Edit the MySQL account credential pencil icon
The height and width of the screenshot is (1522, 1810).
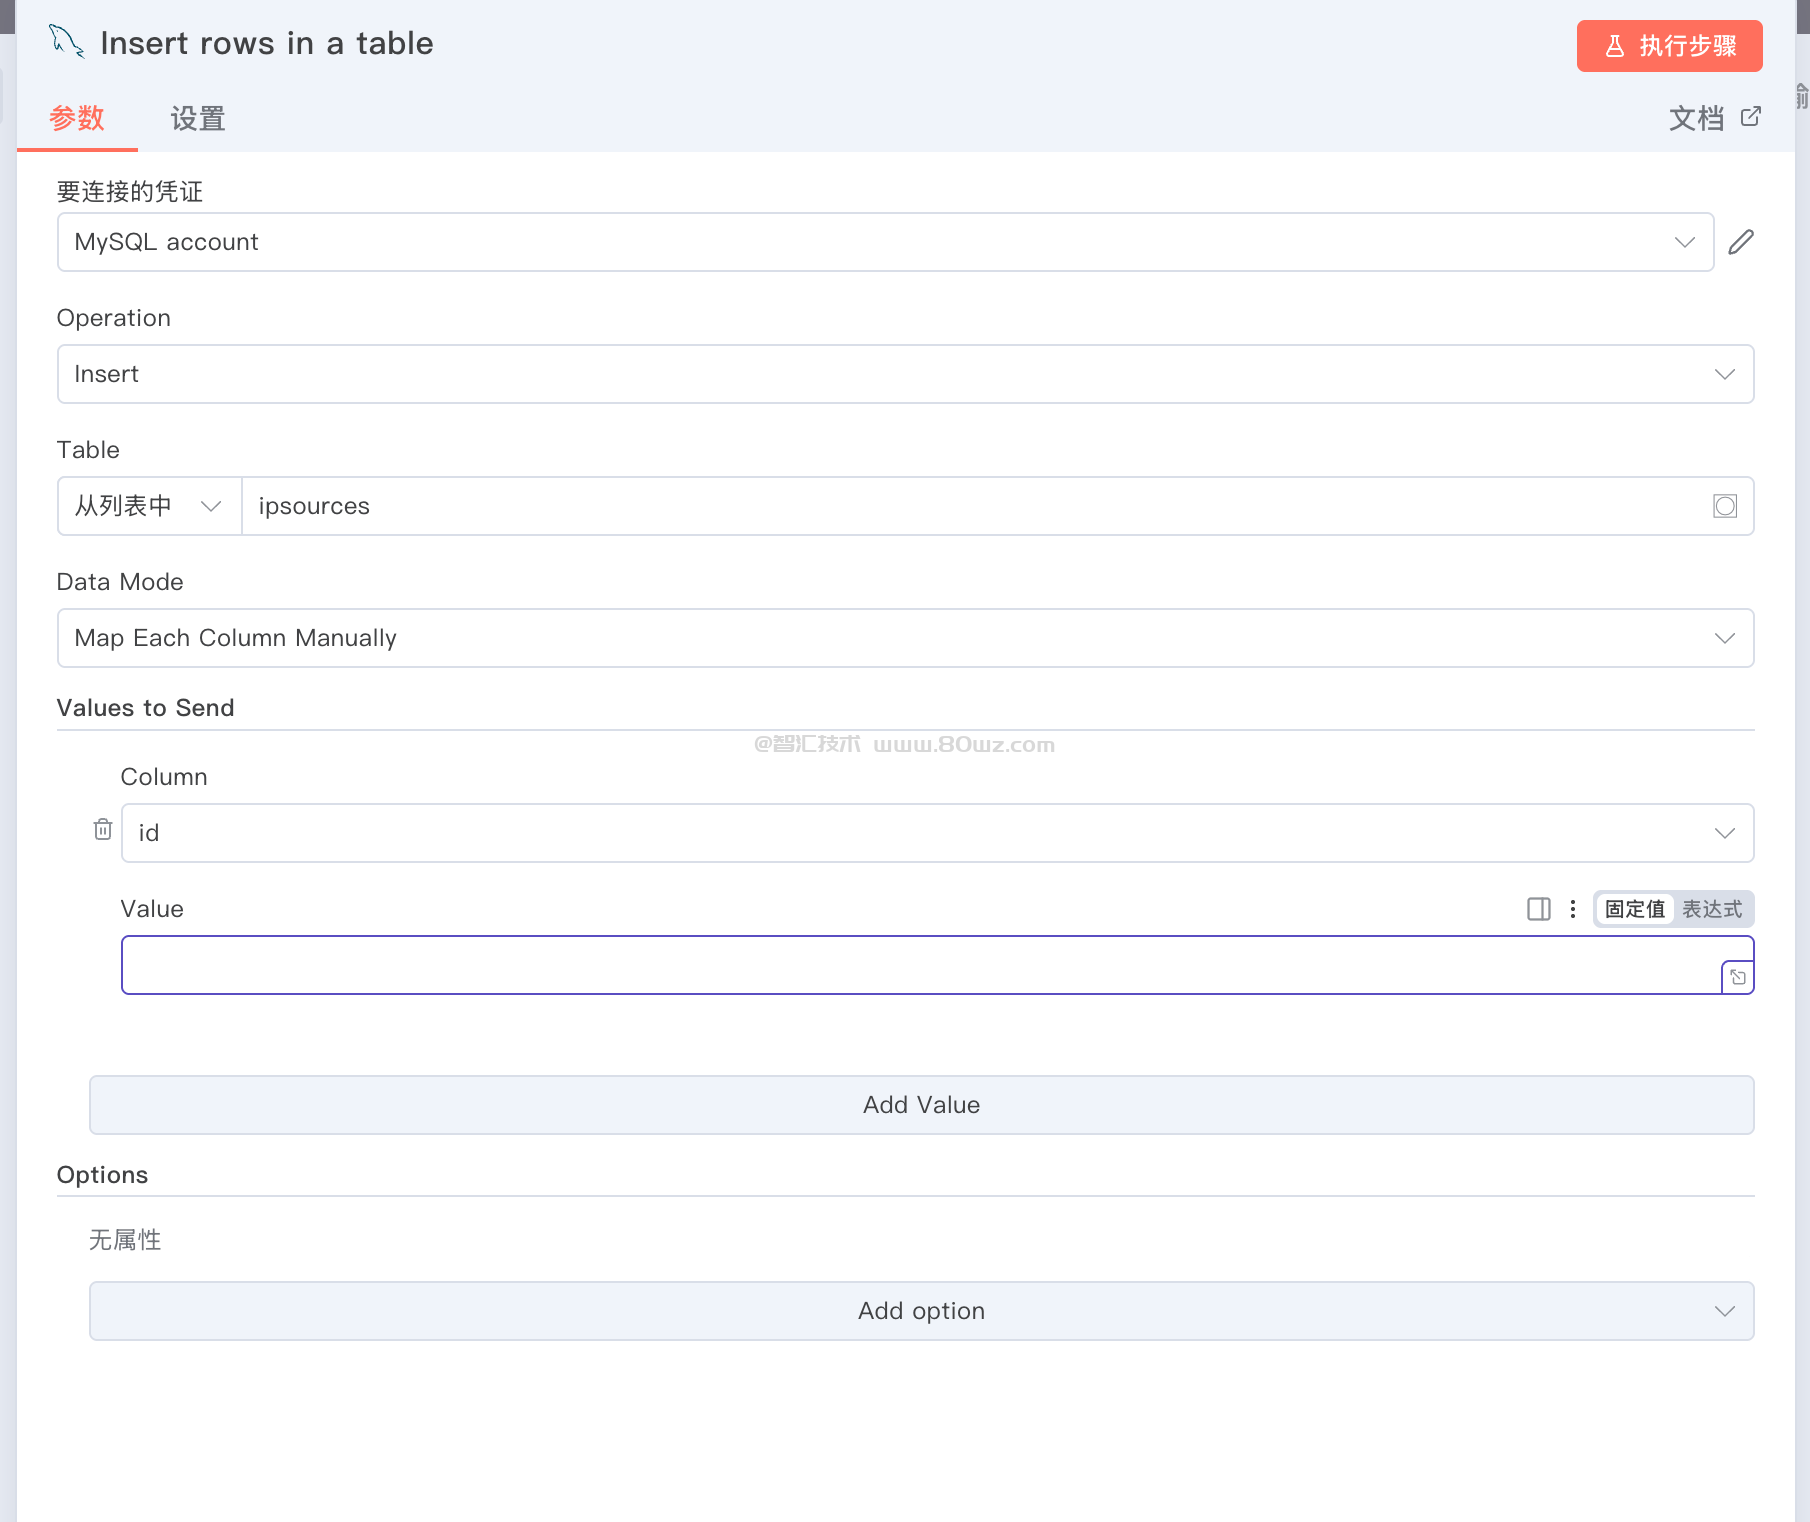click(1741, 242)
